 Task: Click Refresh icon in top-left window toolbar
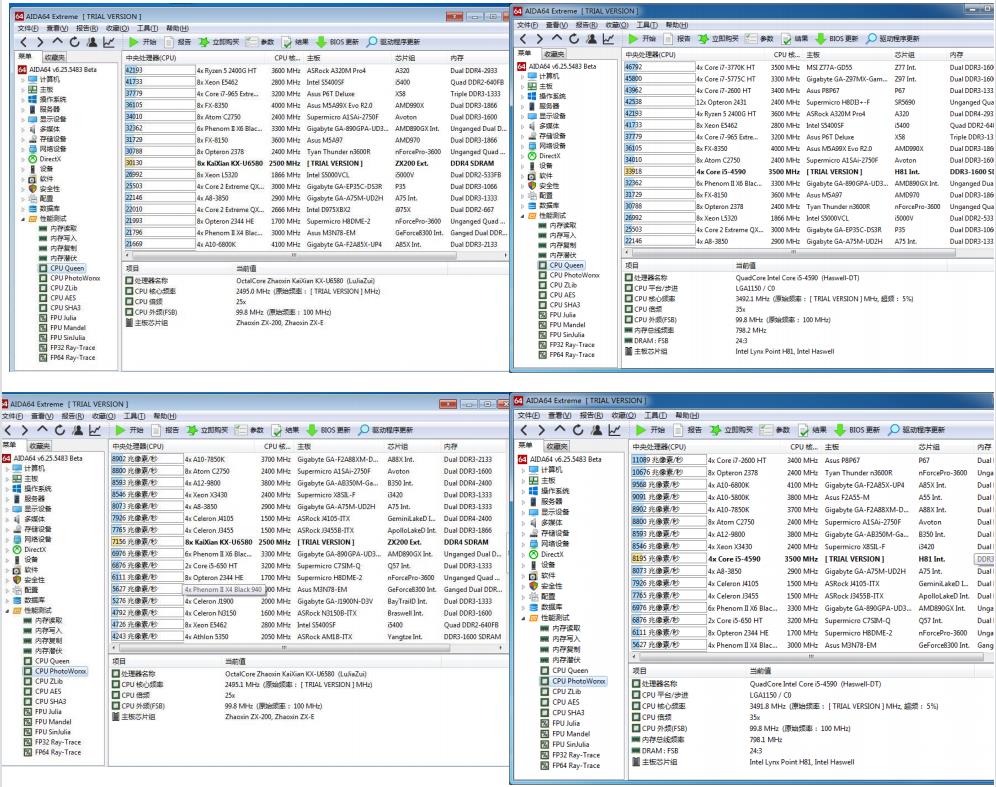[74, 42]
